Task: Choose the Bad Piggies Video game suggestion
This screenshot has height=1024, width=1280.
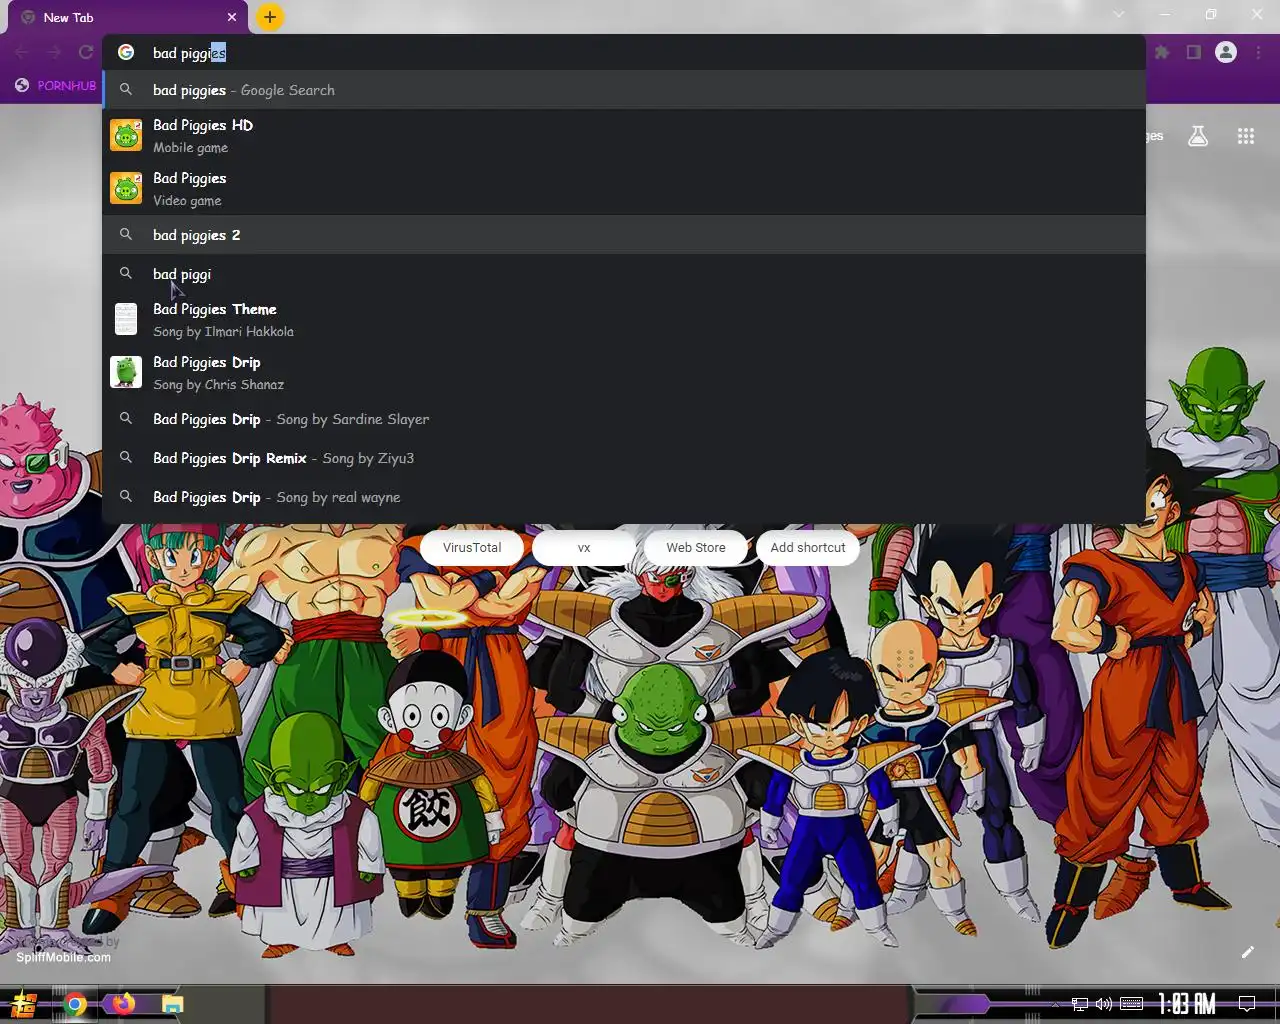Action: click(624, 188)
